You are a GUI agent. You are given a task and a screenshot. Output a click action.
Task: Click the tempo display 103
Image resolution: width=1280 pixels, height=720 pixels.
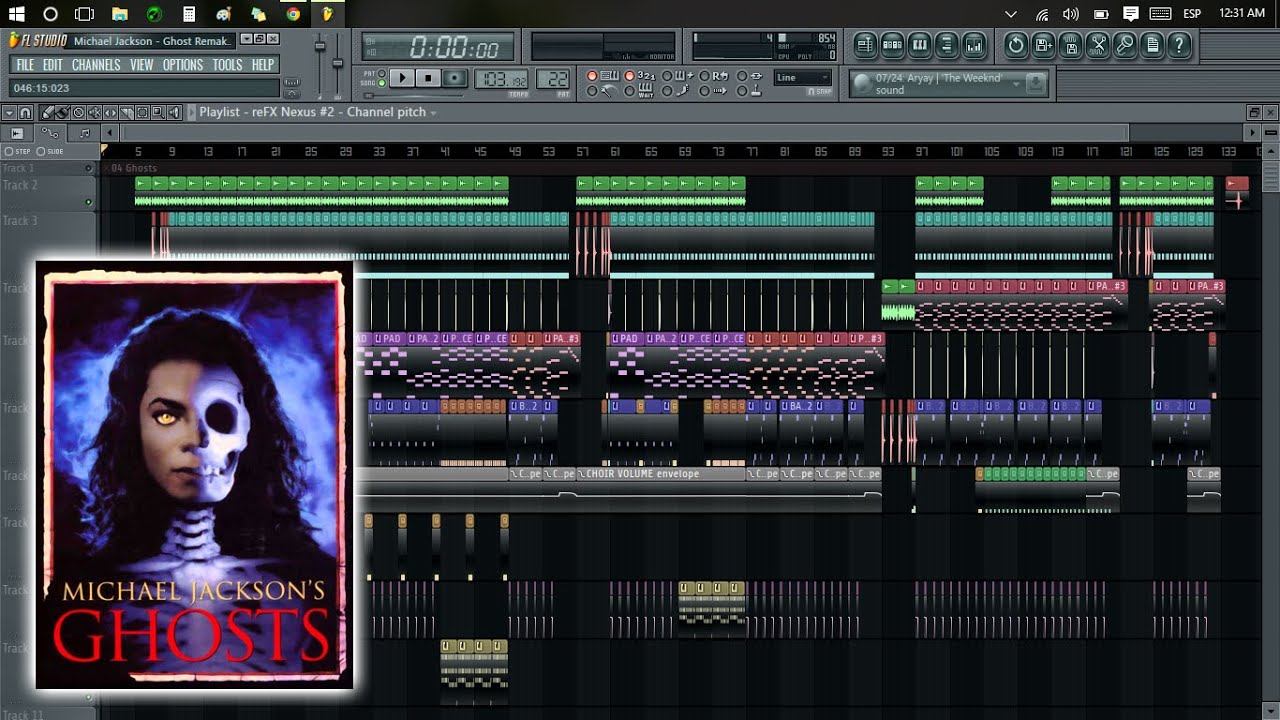(501, 78)
